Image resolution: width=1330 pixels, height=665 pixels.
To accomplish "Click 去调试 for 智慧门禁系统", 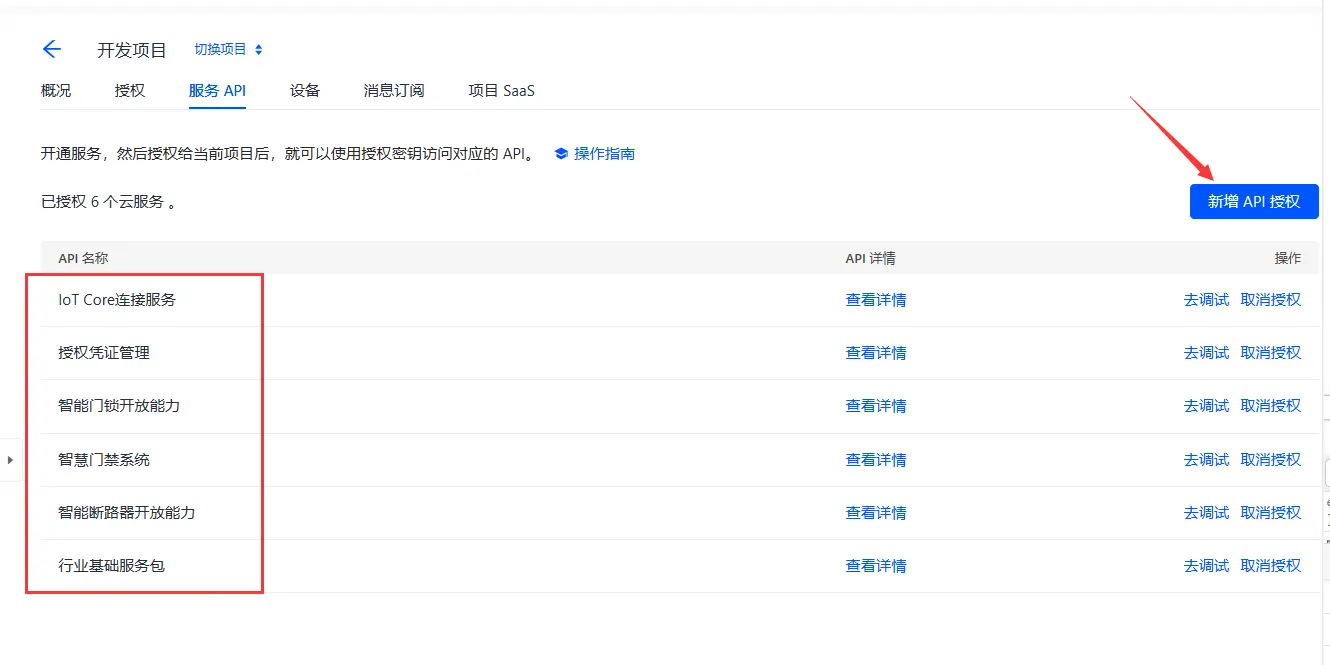I will [1206, 459].
